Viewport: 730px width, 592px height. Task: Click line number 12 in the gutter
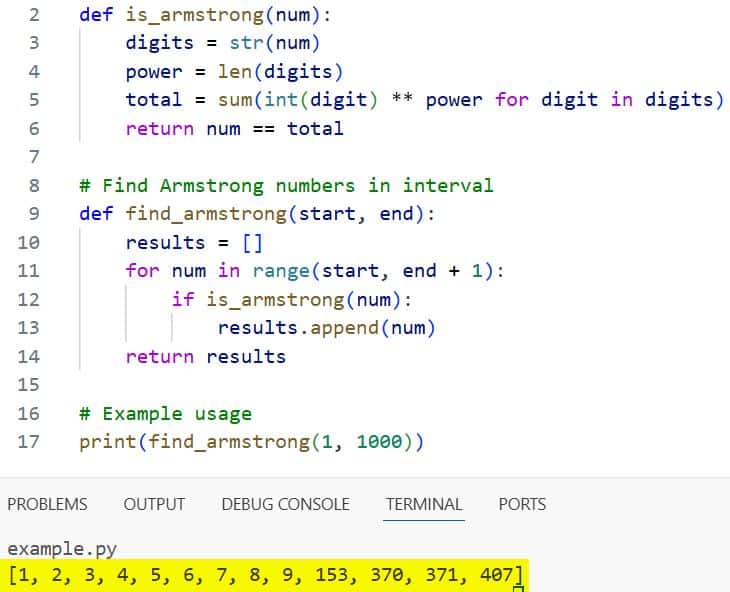pyautogui.click(x=28, y=299)
